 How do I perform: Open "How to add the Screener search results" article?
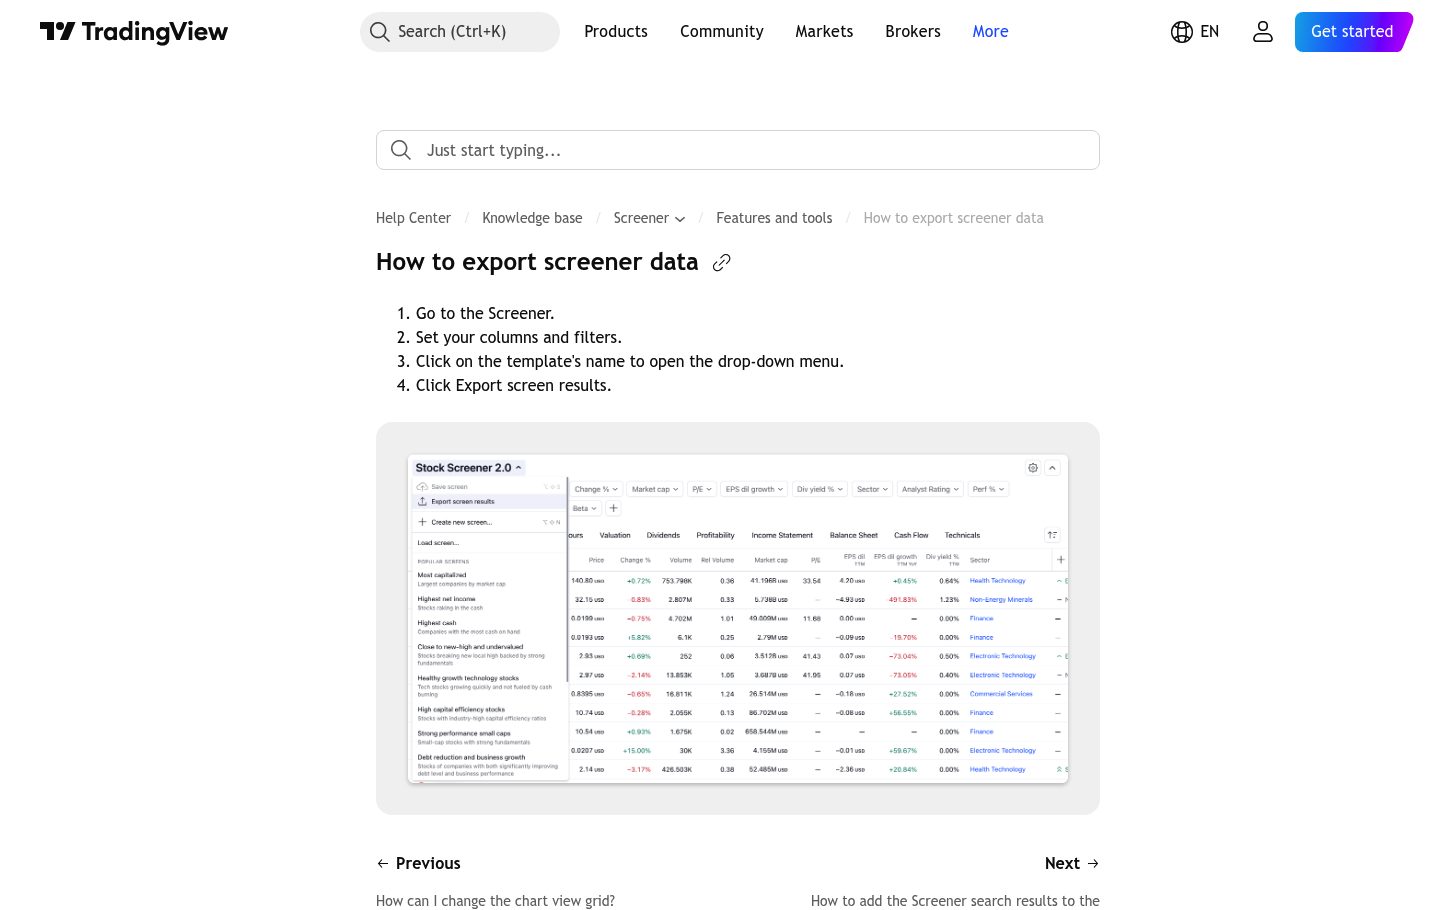[x=955, y=901]
